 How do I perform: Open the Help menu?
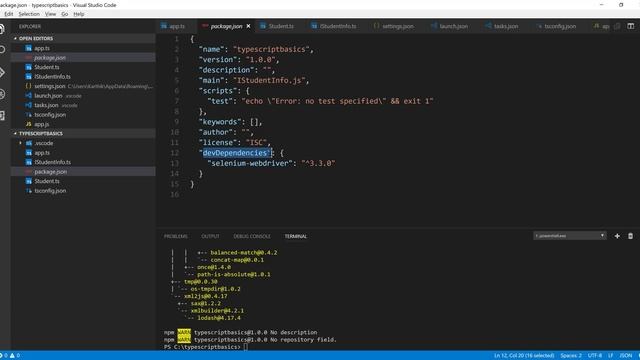79,14
